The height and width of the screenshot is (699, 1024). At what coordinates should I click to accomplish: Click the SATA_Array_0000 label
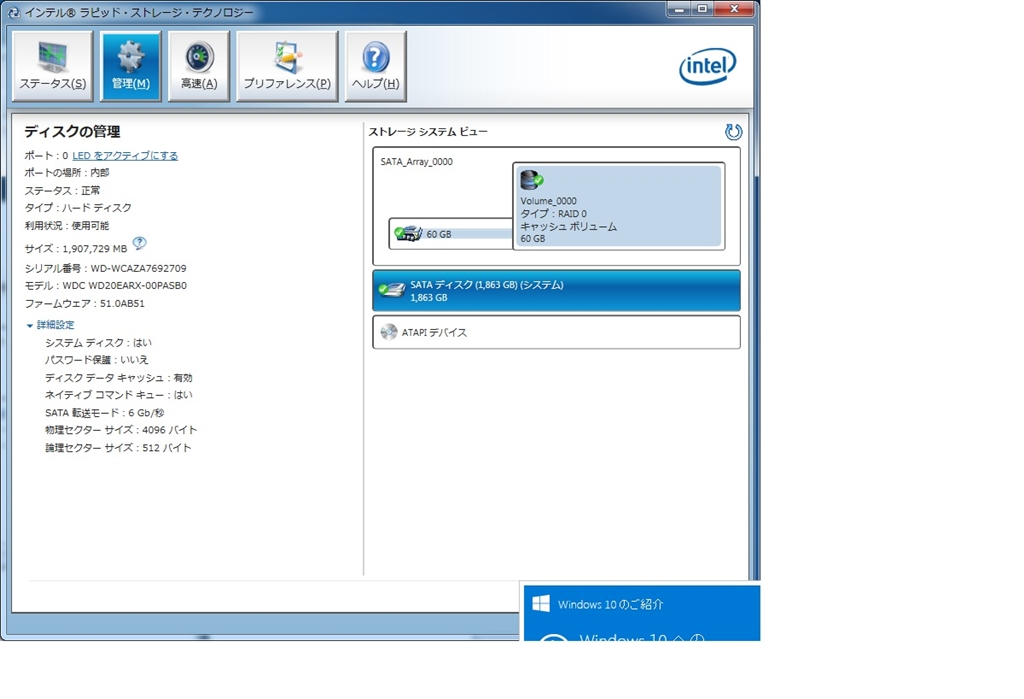click(417, 161)
